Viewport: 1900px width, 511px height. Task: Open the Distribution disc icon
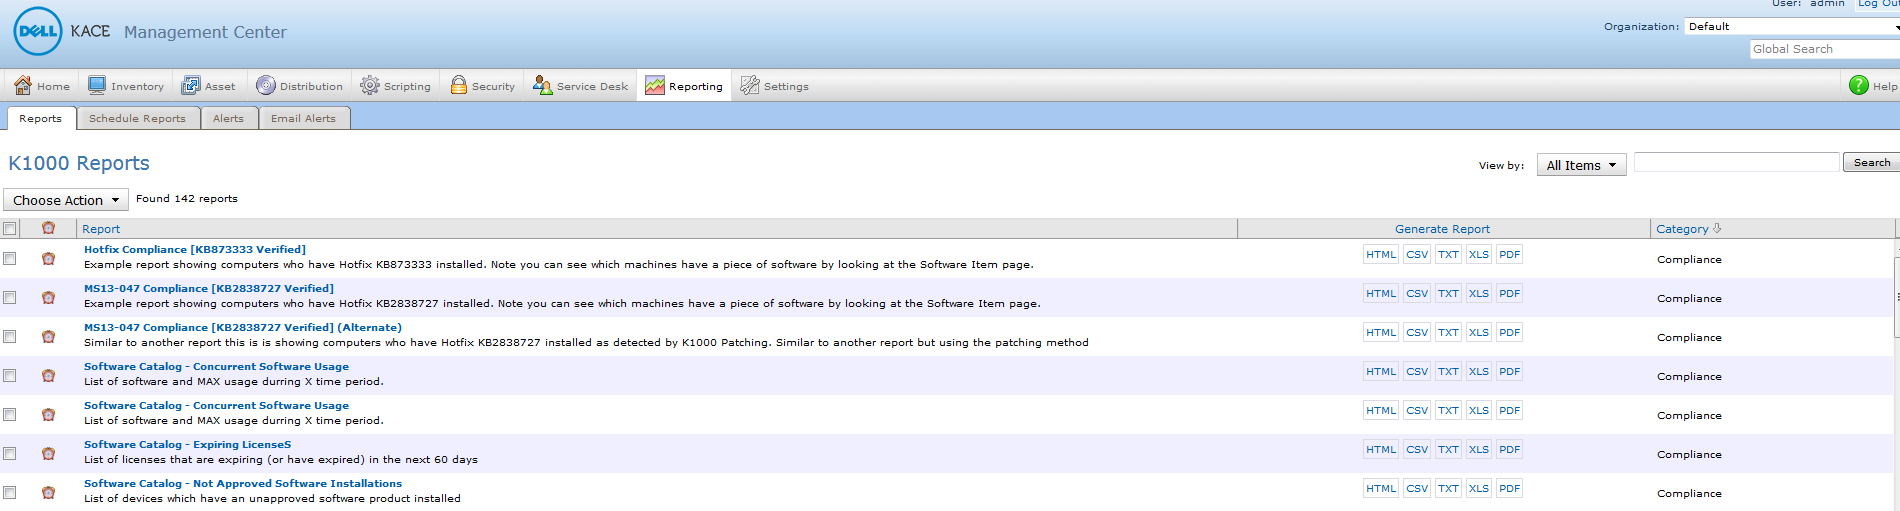coord(265,85)
